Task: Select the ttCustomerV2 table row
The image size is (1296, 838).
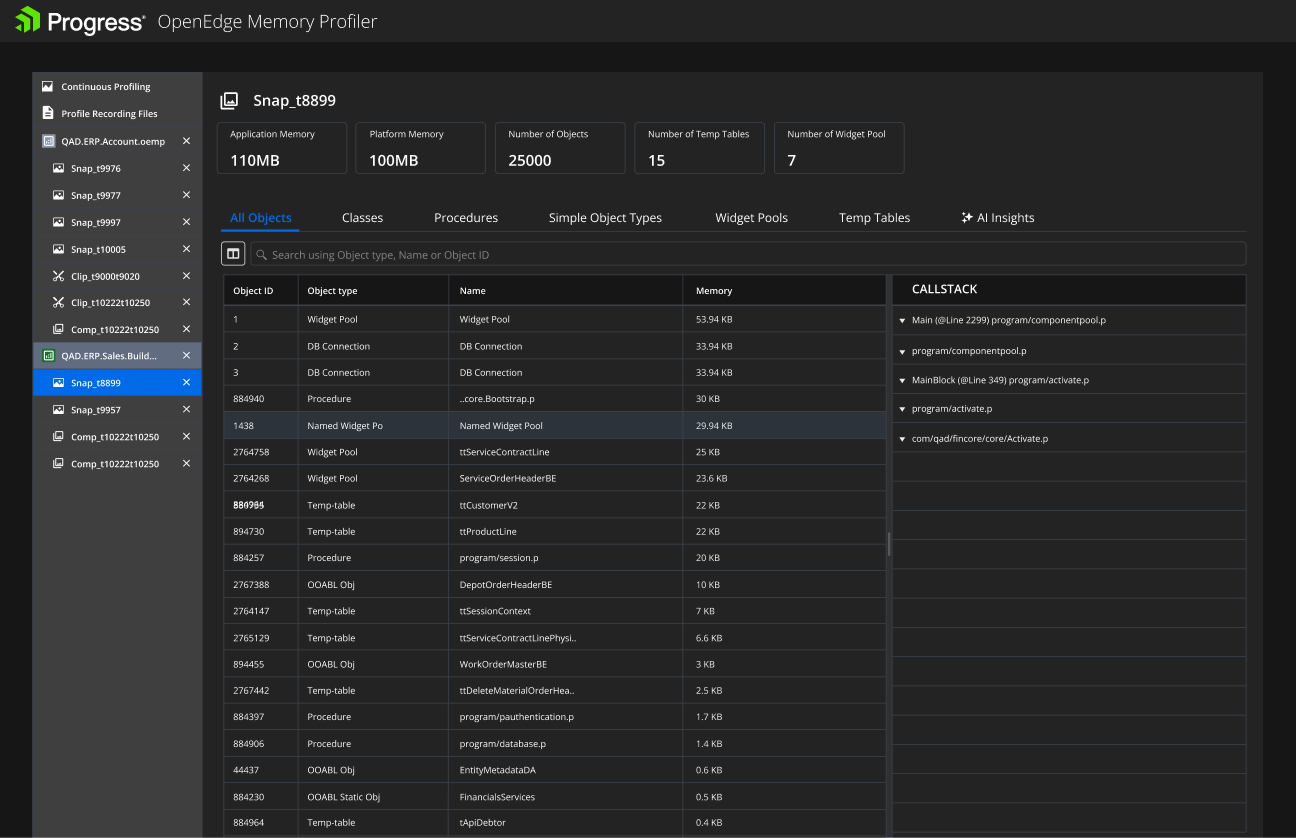Action: click(x=555, y=505)
